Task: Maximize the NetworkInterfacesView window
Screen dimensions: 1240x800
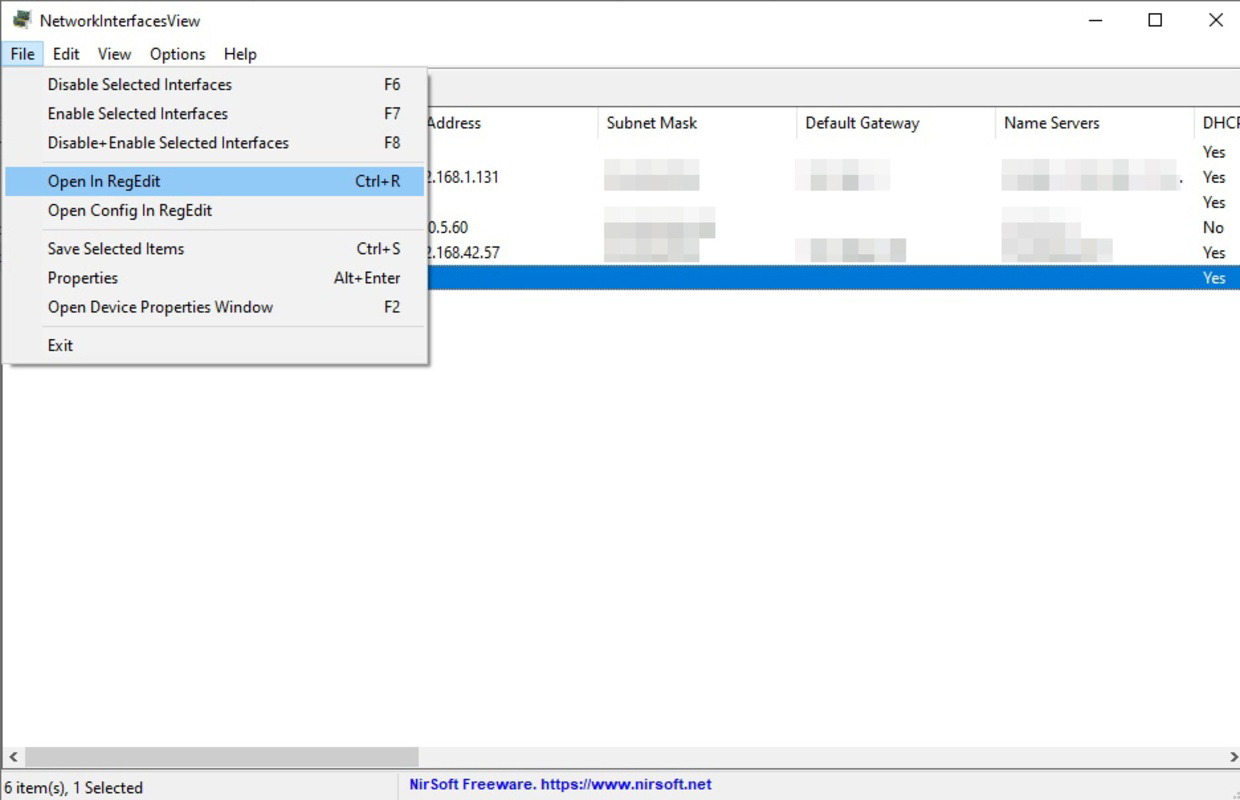Action: tap(1155, 20)
